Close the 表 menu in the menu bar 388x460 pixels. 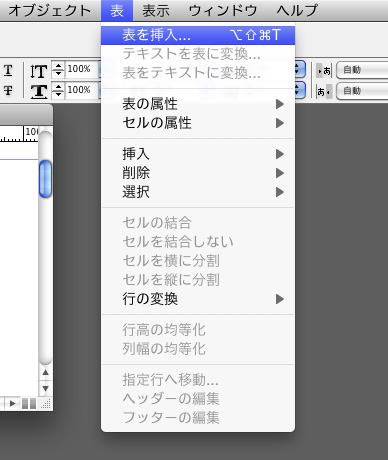click(117, 11)
